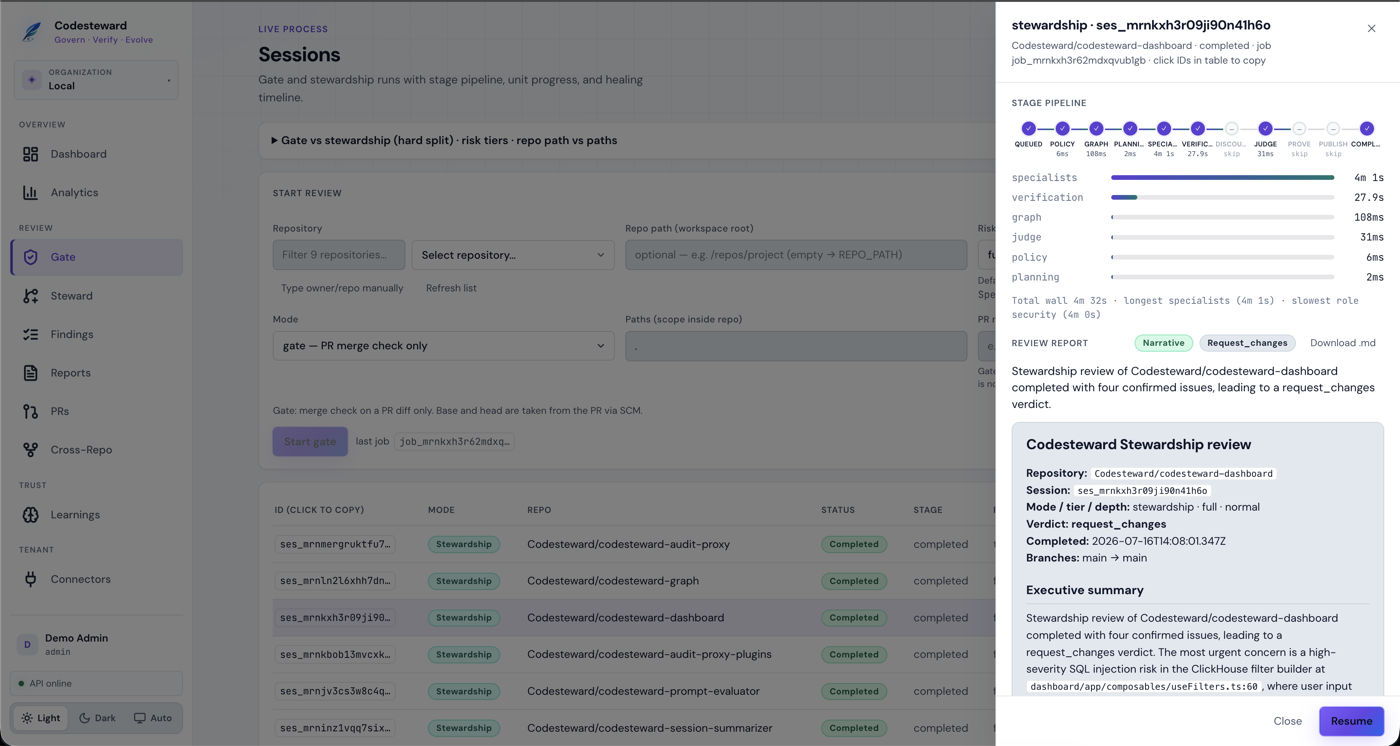1400x746 pixels.
Task: Focus the Repo path input field
Action: [796, 255]
